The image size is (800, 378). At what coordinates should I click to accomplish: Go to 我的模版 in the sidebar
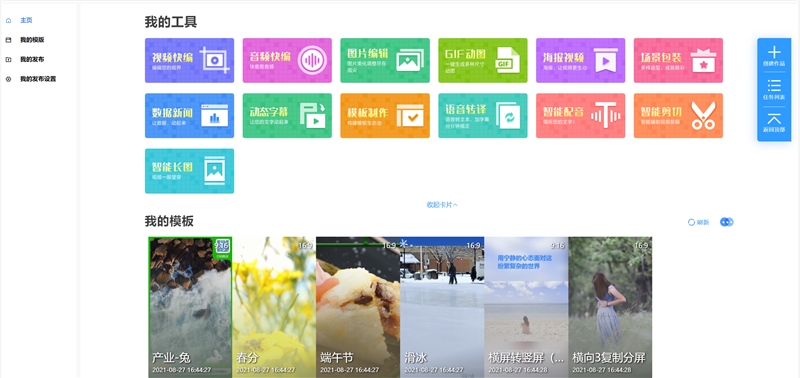(x=32, y=40)
